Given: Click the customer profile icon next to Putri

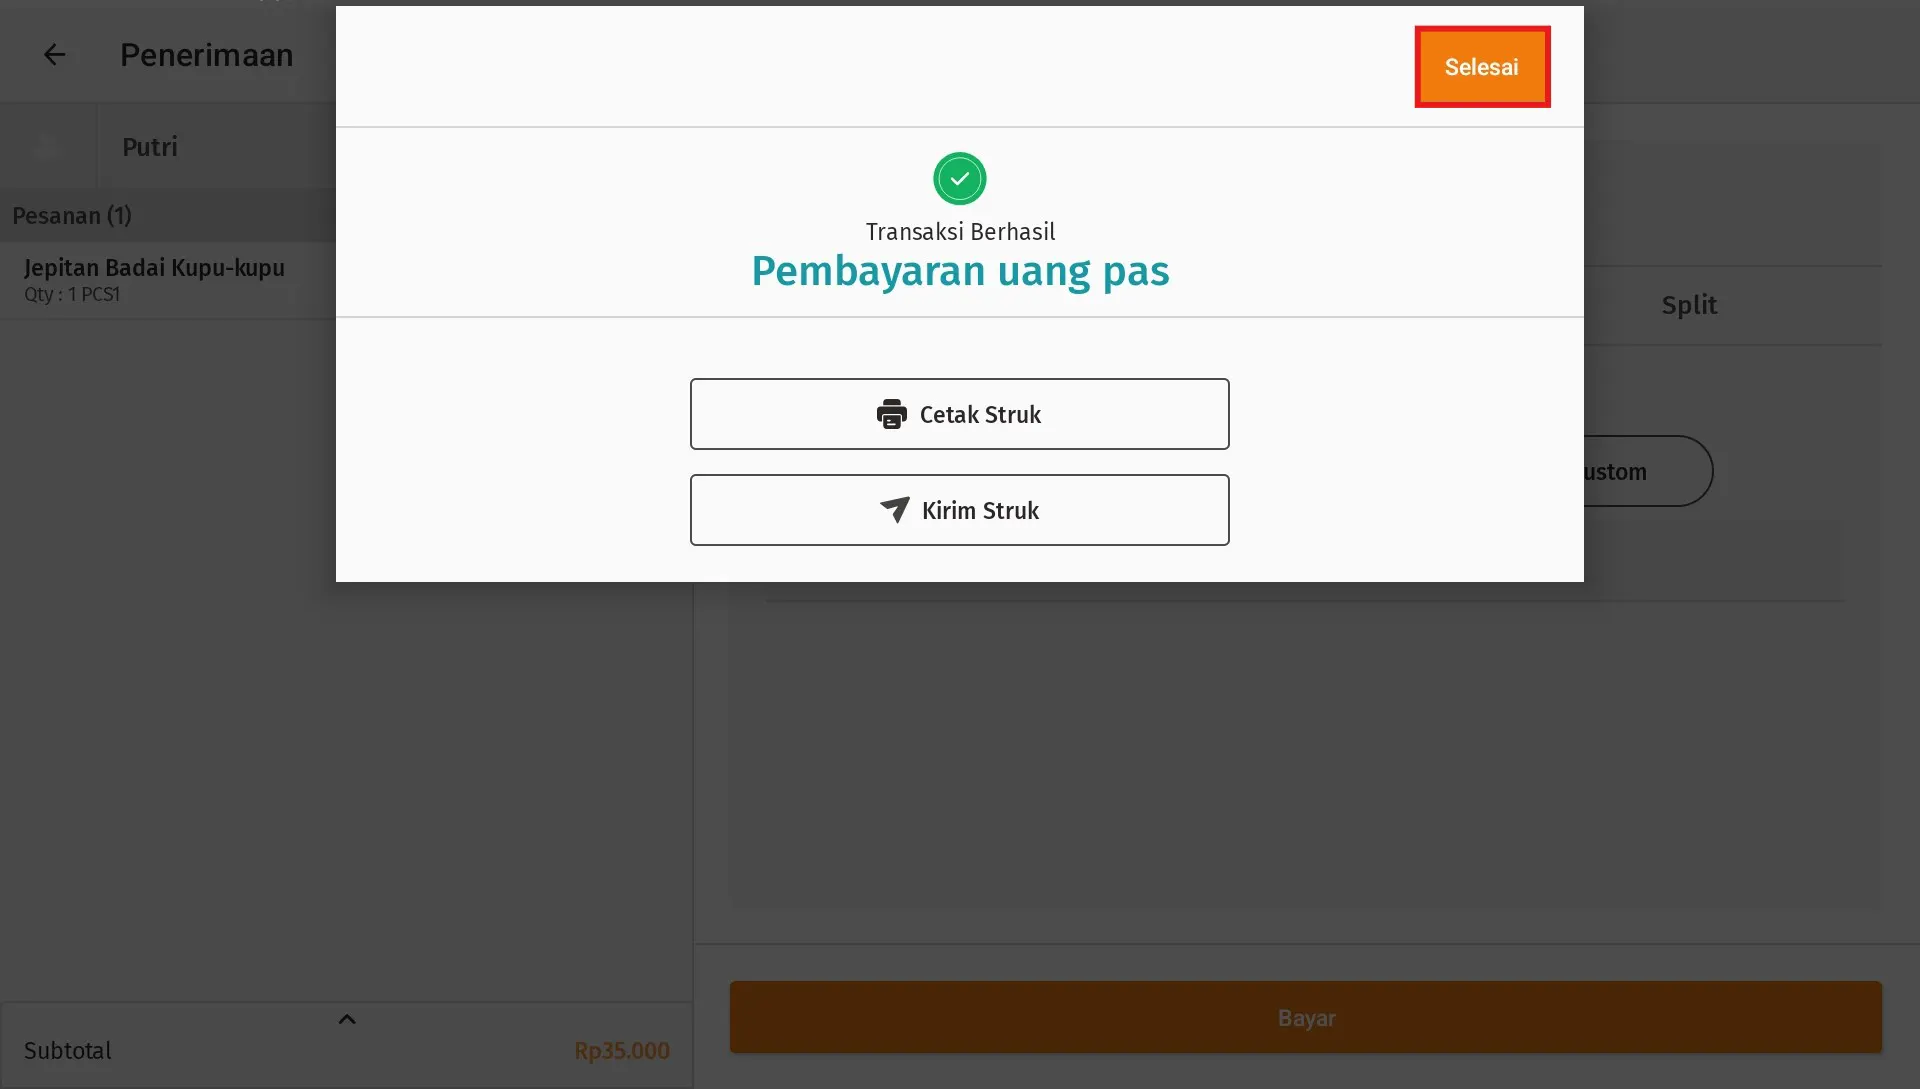Looking at the screenshot, I should point(47,146).
